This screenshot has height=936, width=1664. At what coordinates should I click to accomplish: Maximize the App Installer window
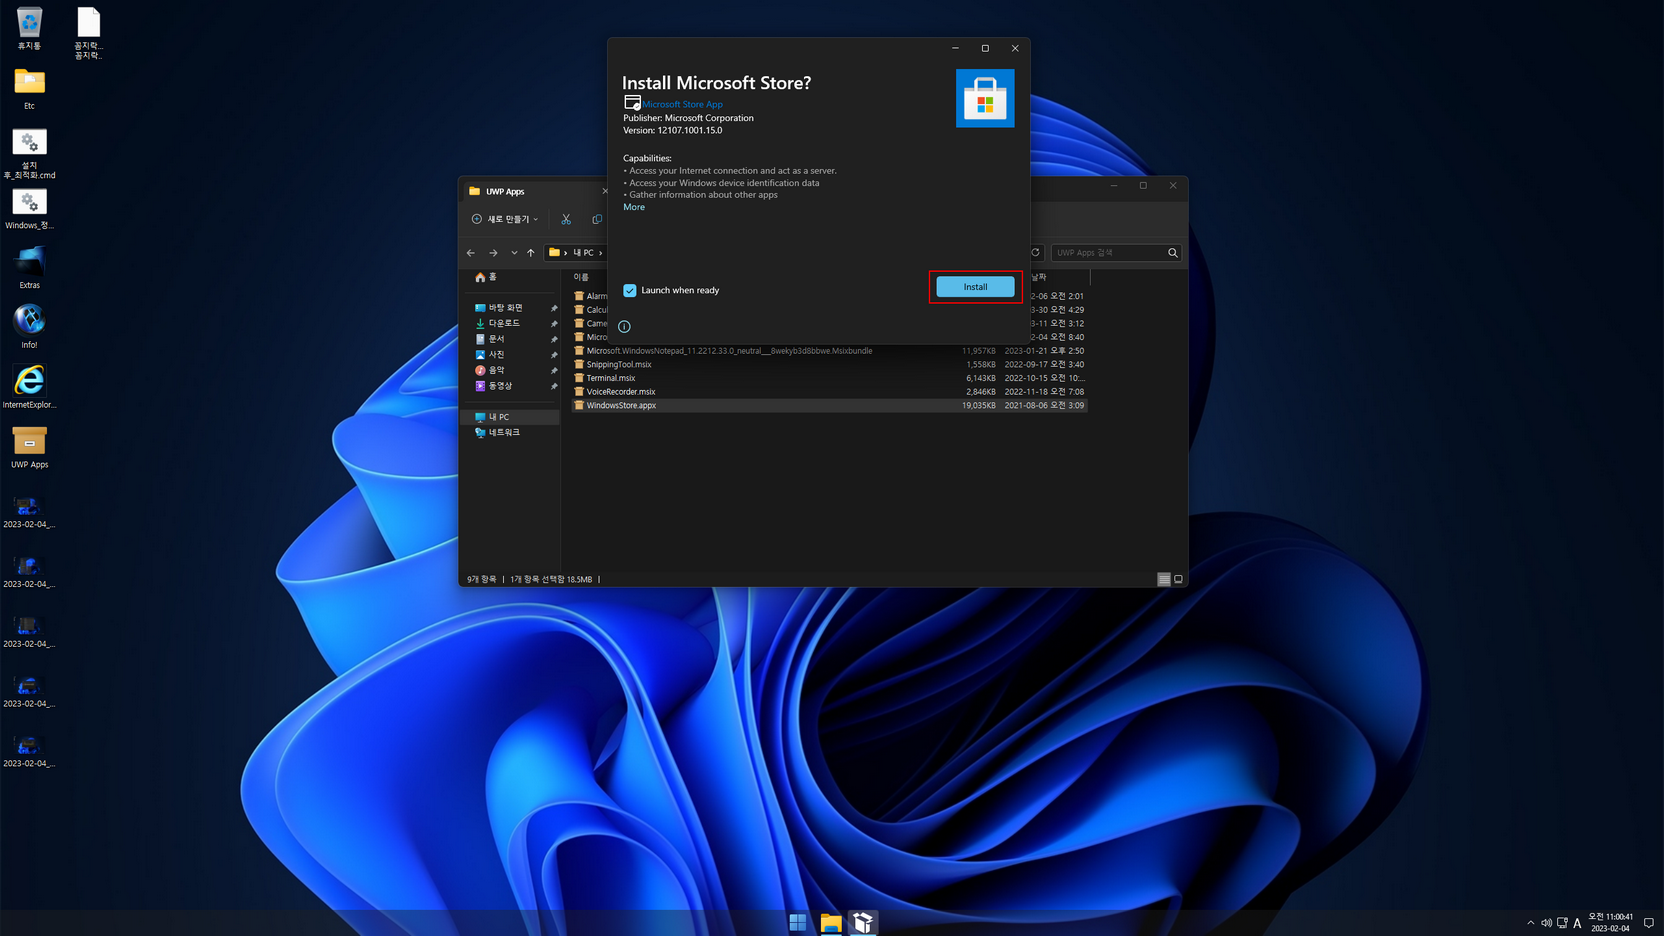tap(985, 48)
